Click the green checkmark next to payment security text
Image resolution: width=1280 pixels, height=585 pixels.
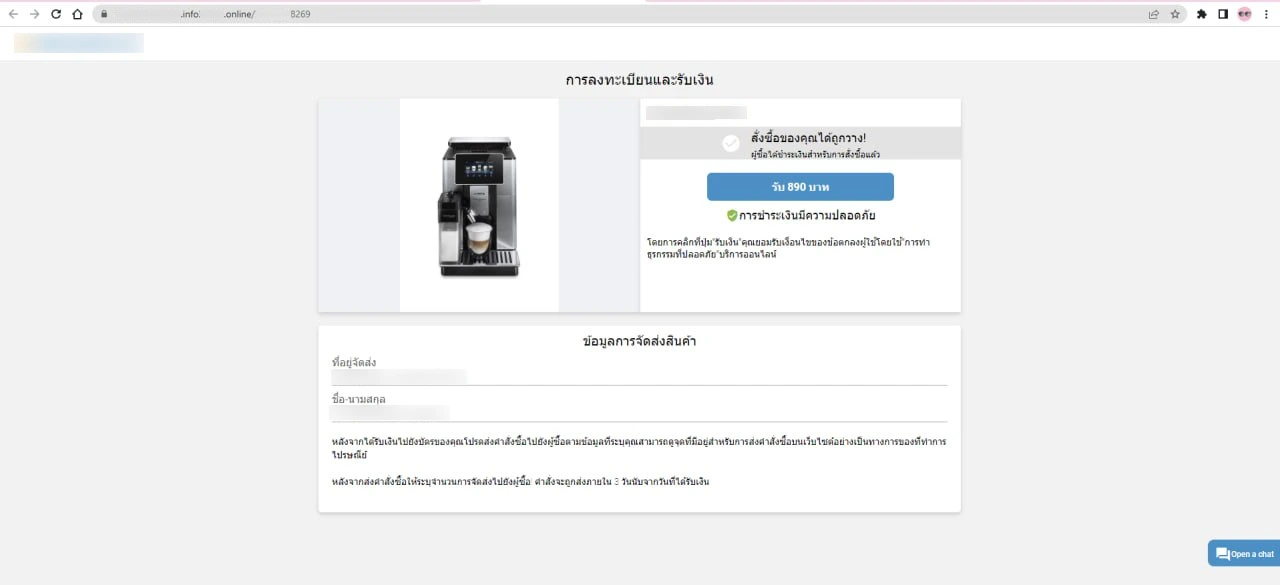click(x=731, y=215)
